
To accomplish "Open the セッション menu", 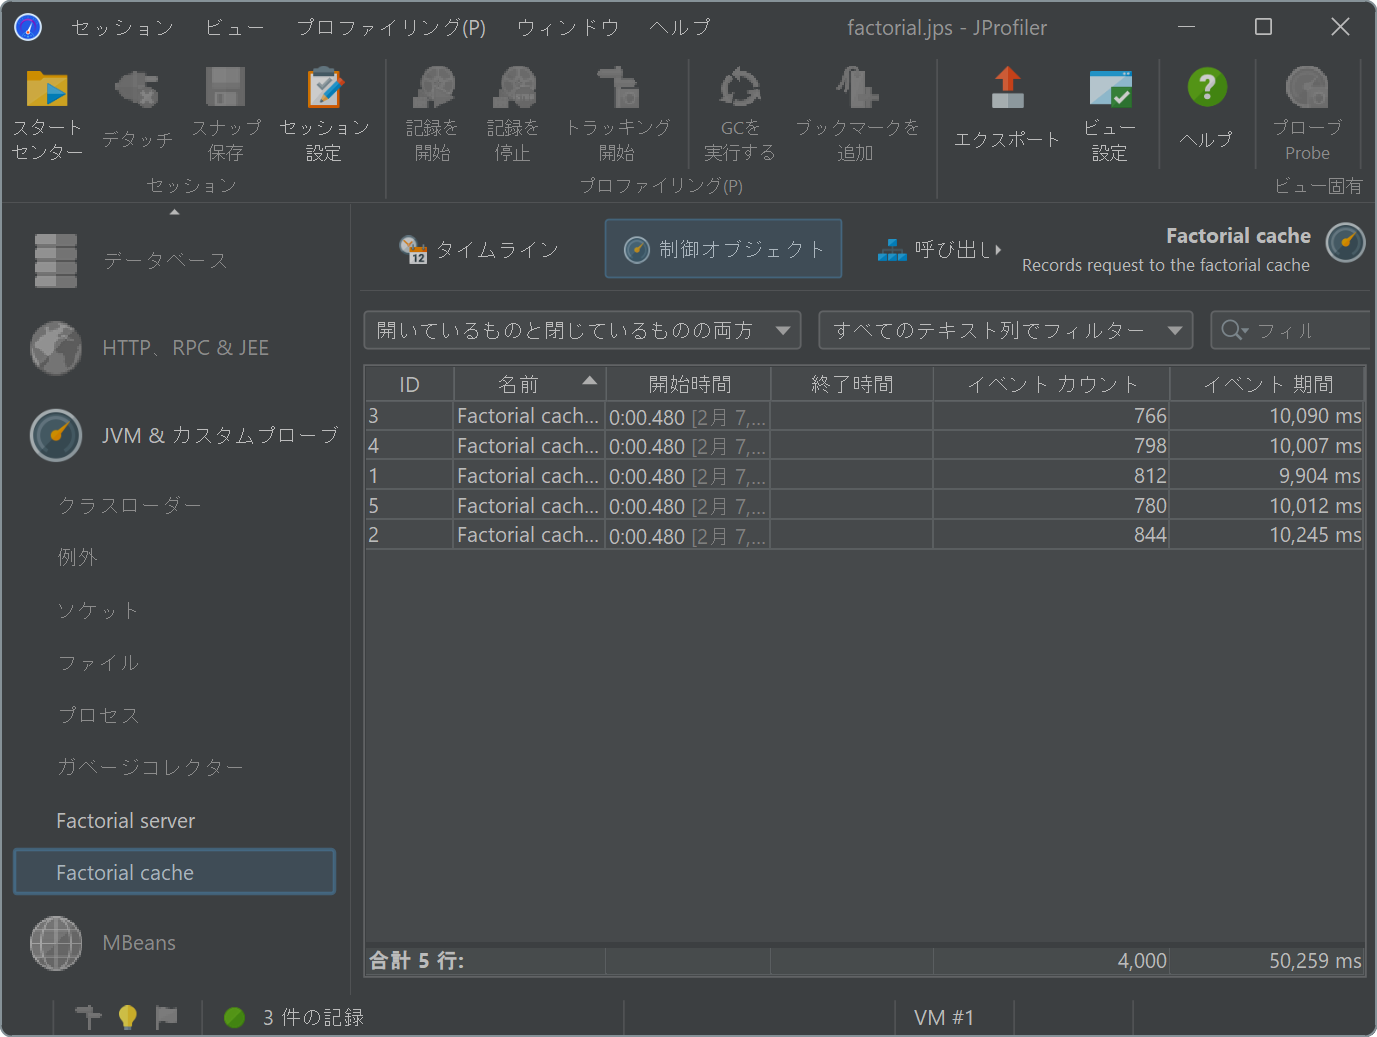I will 123,27.
